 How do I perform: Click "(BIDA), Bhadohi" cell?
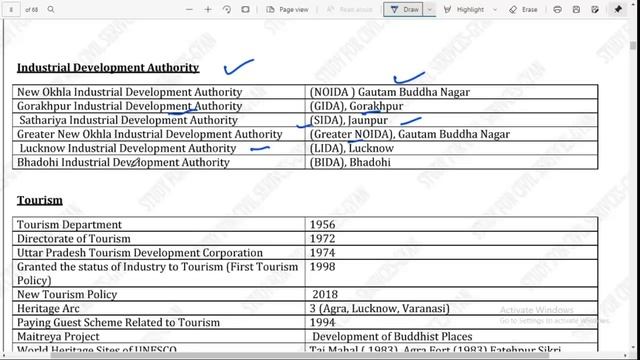(x=451, y=162)
